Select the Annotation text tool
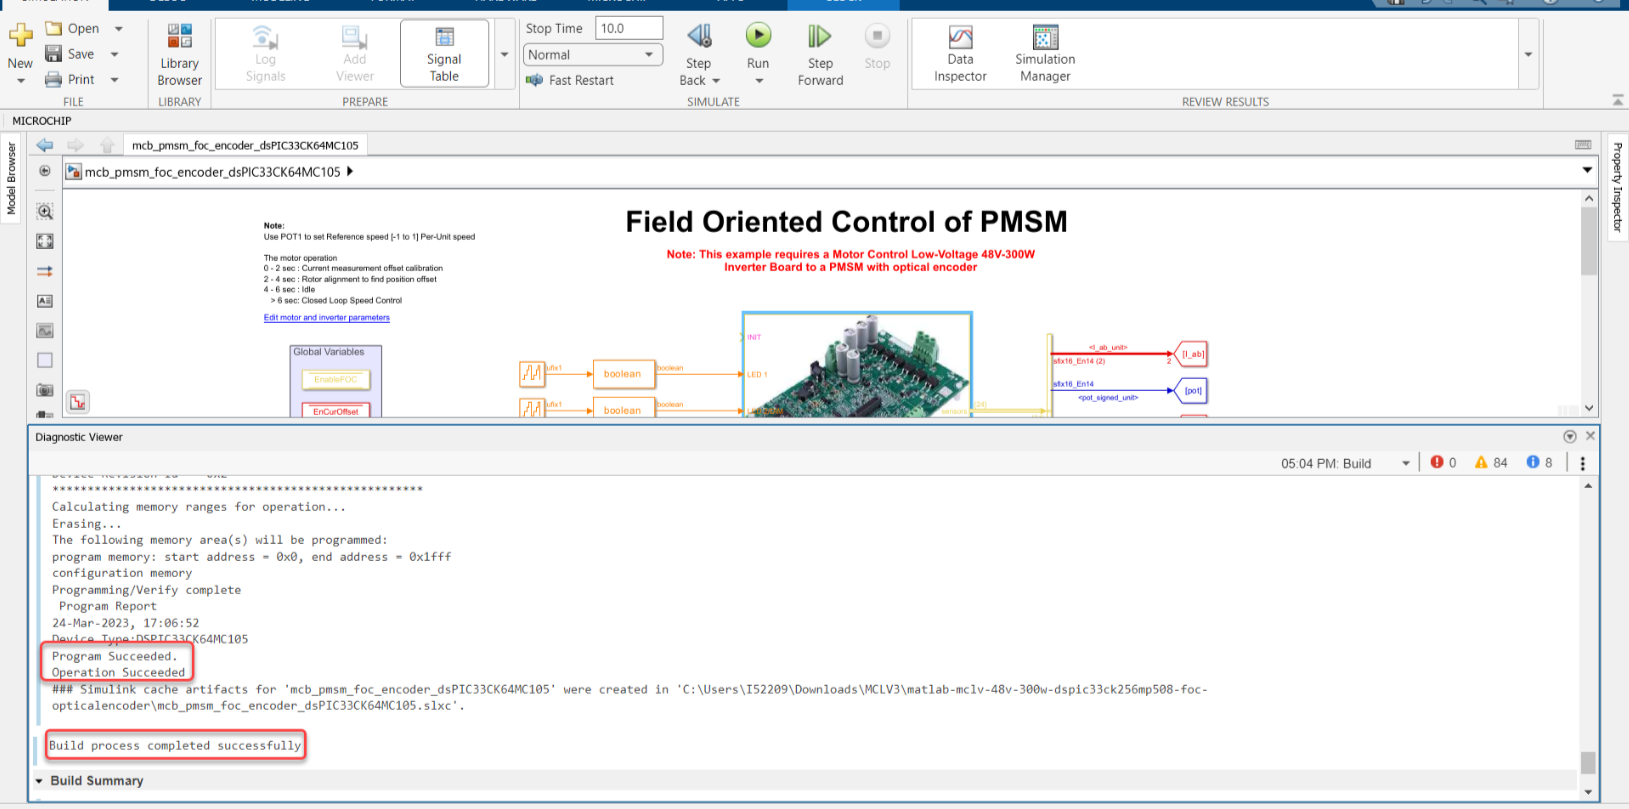This screenshot has width=1629, height=809. 45,301
